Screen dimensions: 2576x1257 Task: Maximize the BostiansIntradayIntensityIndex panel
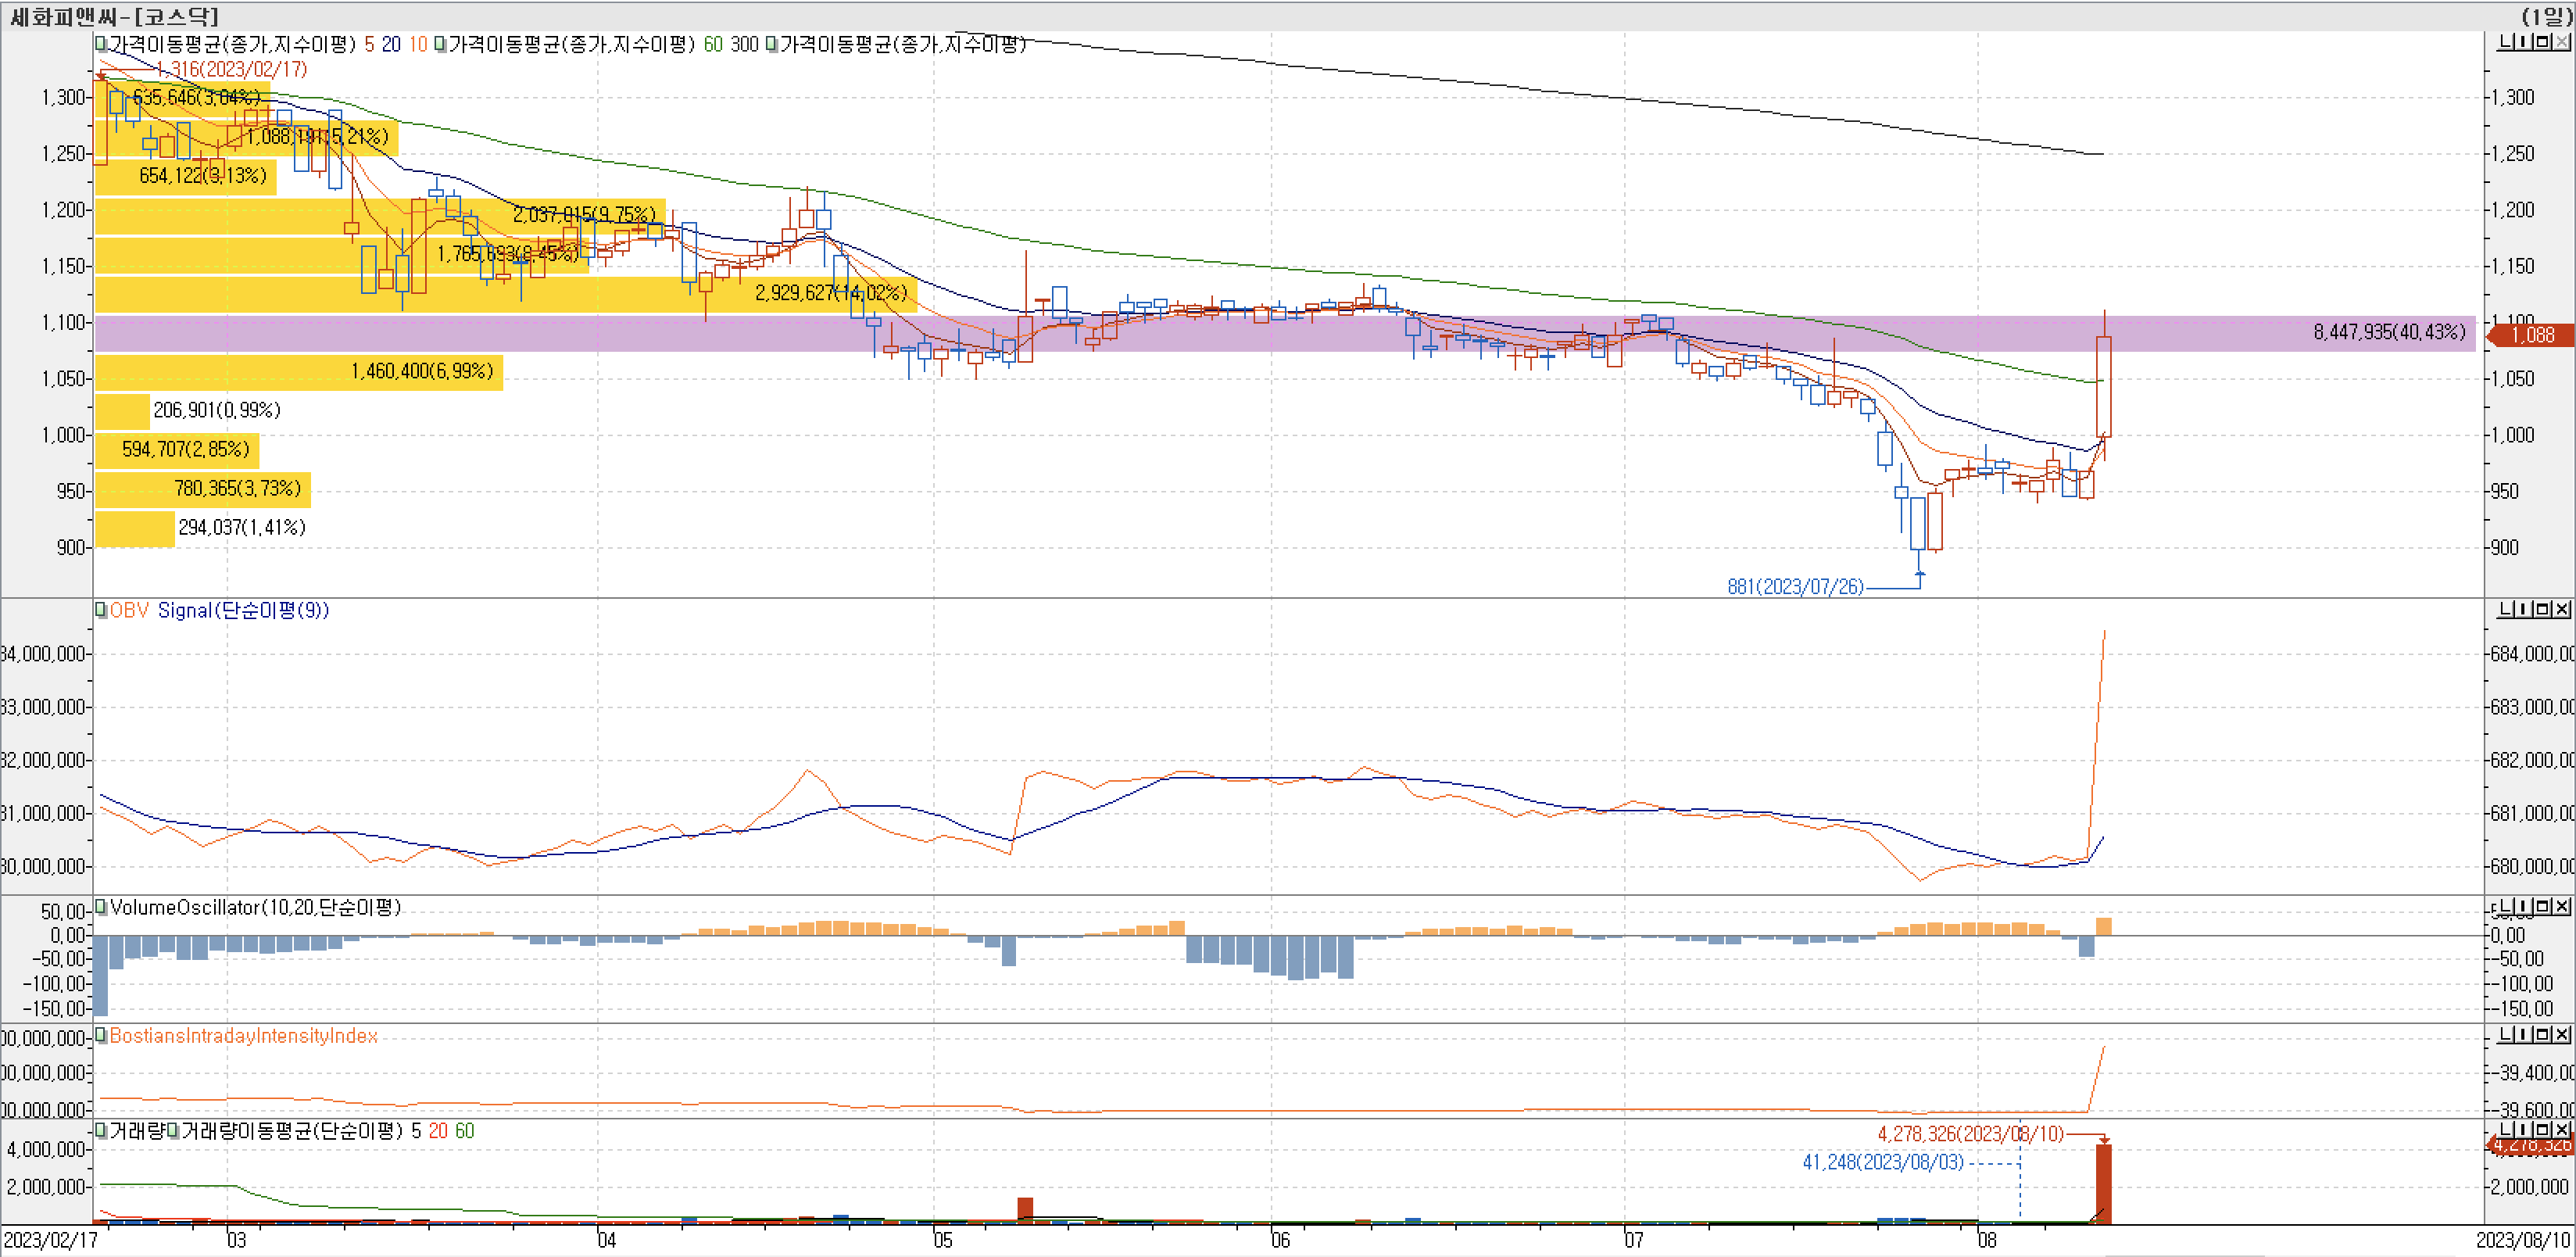[x=2543, y=1035]
